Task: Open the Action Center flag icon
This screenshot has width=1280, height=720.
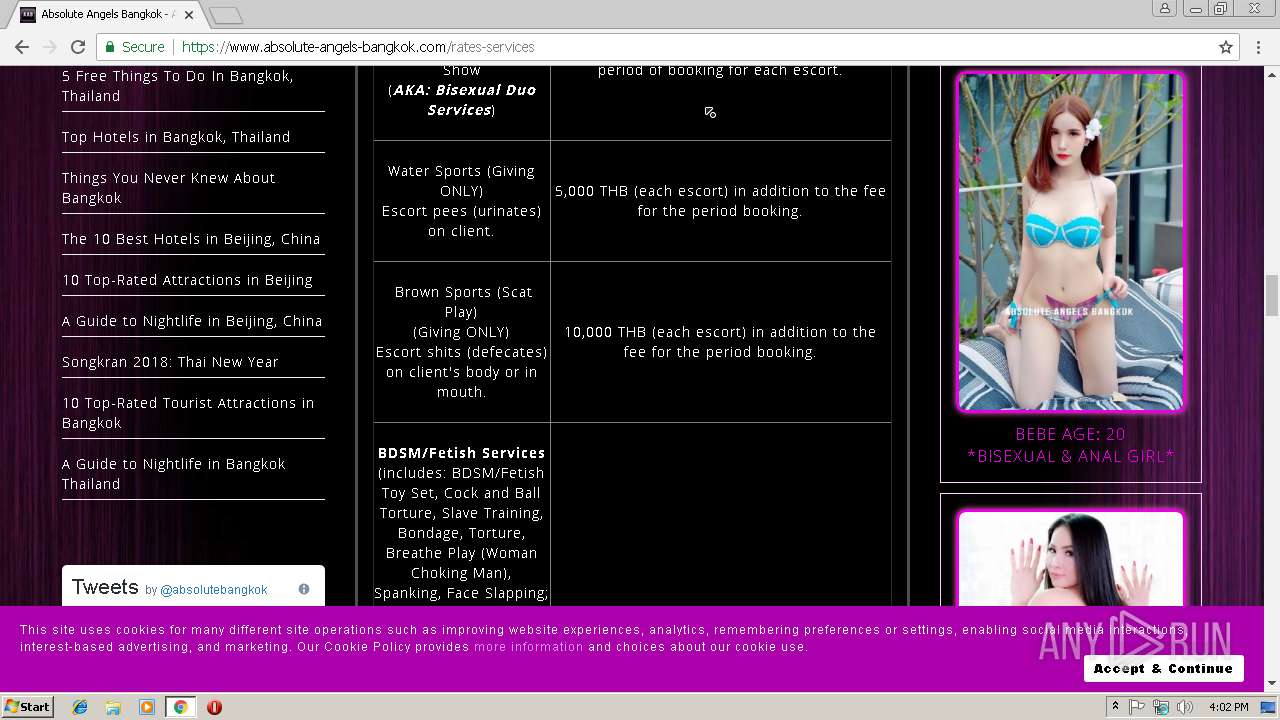Action: 1137,707
